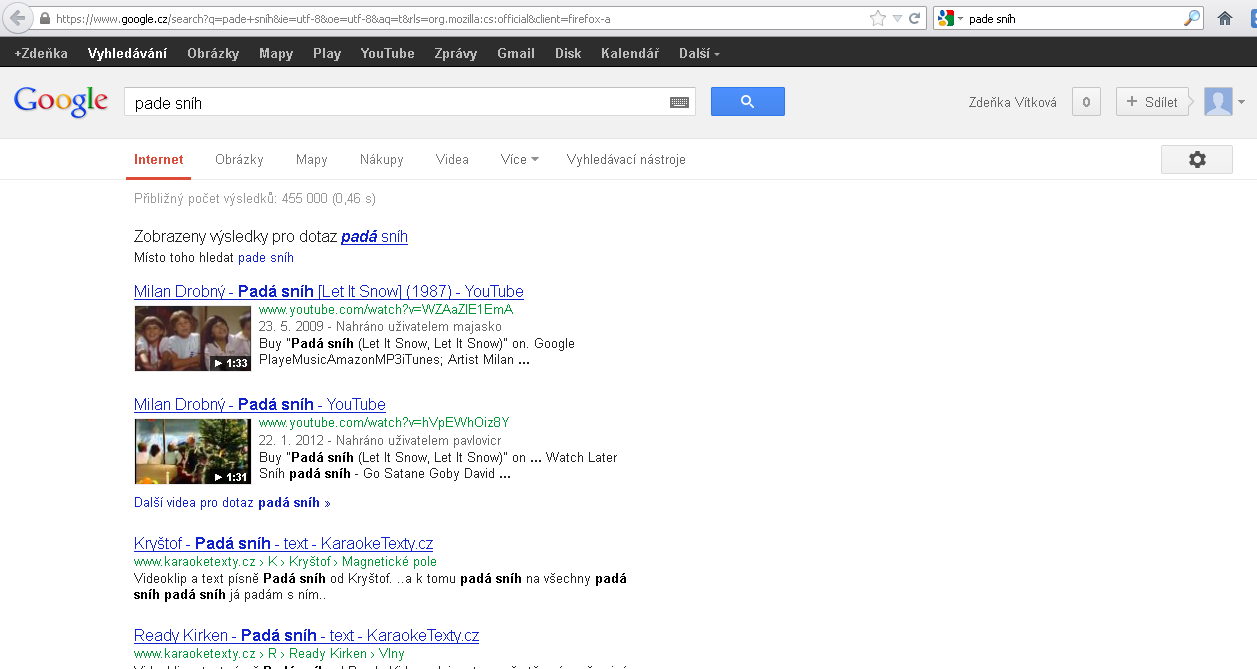The width and height of the screenshot is (1257, 669).
Task: Open Disk in the Google bar
Action: tap(568, 53)
